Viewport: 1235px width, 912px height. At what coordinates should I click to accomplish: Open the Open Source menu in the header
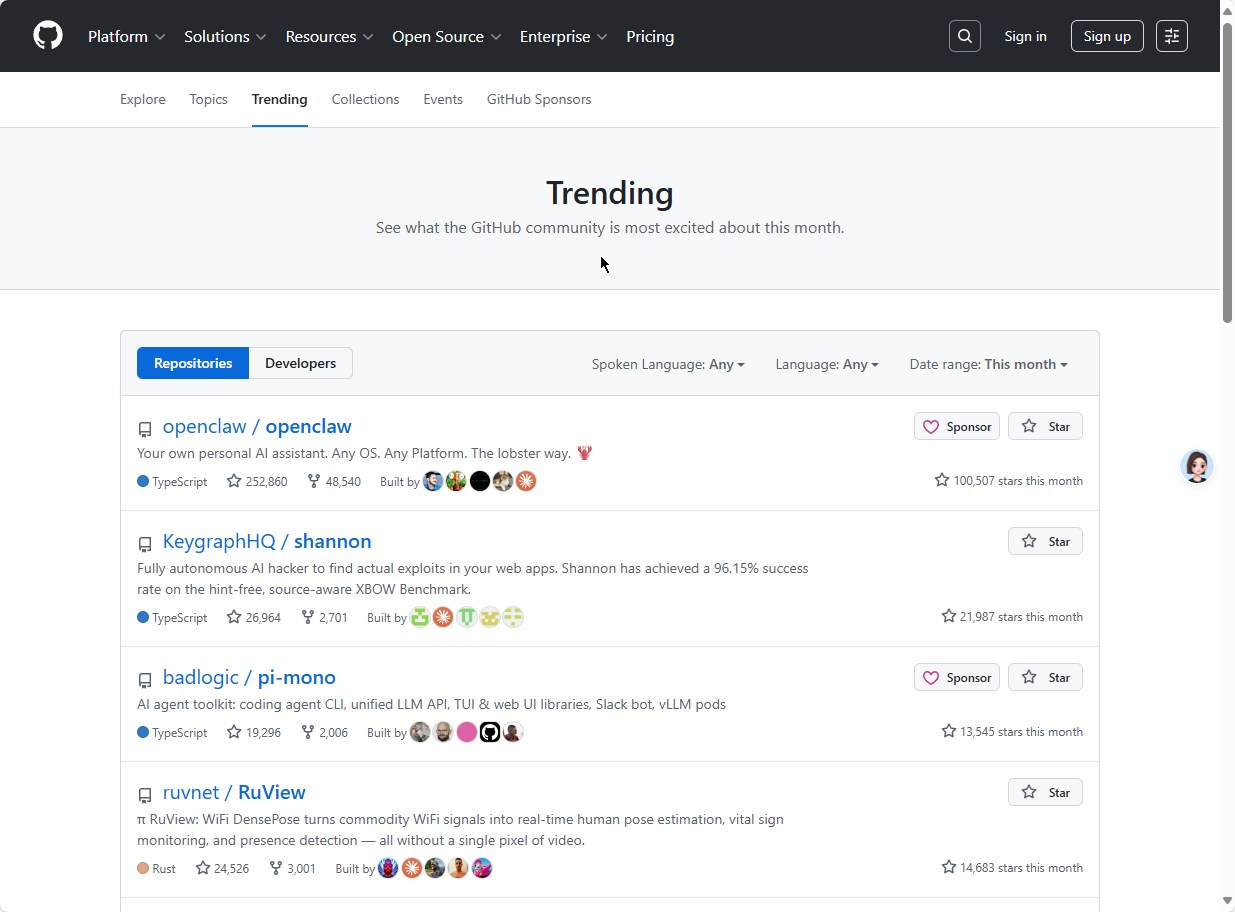click(x=446, y=36)
